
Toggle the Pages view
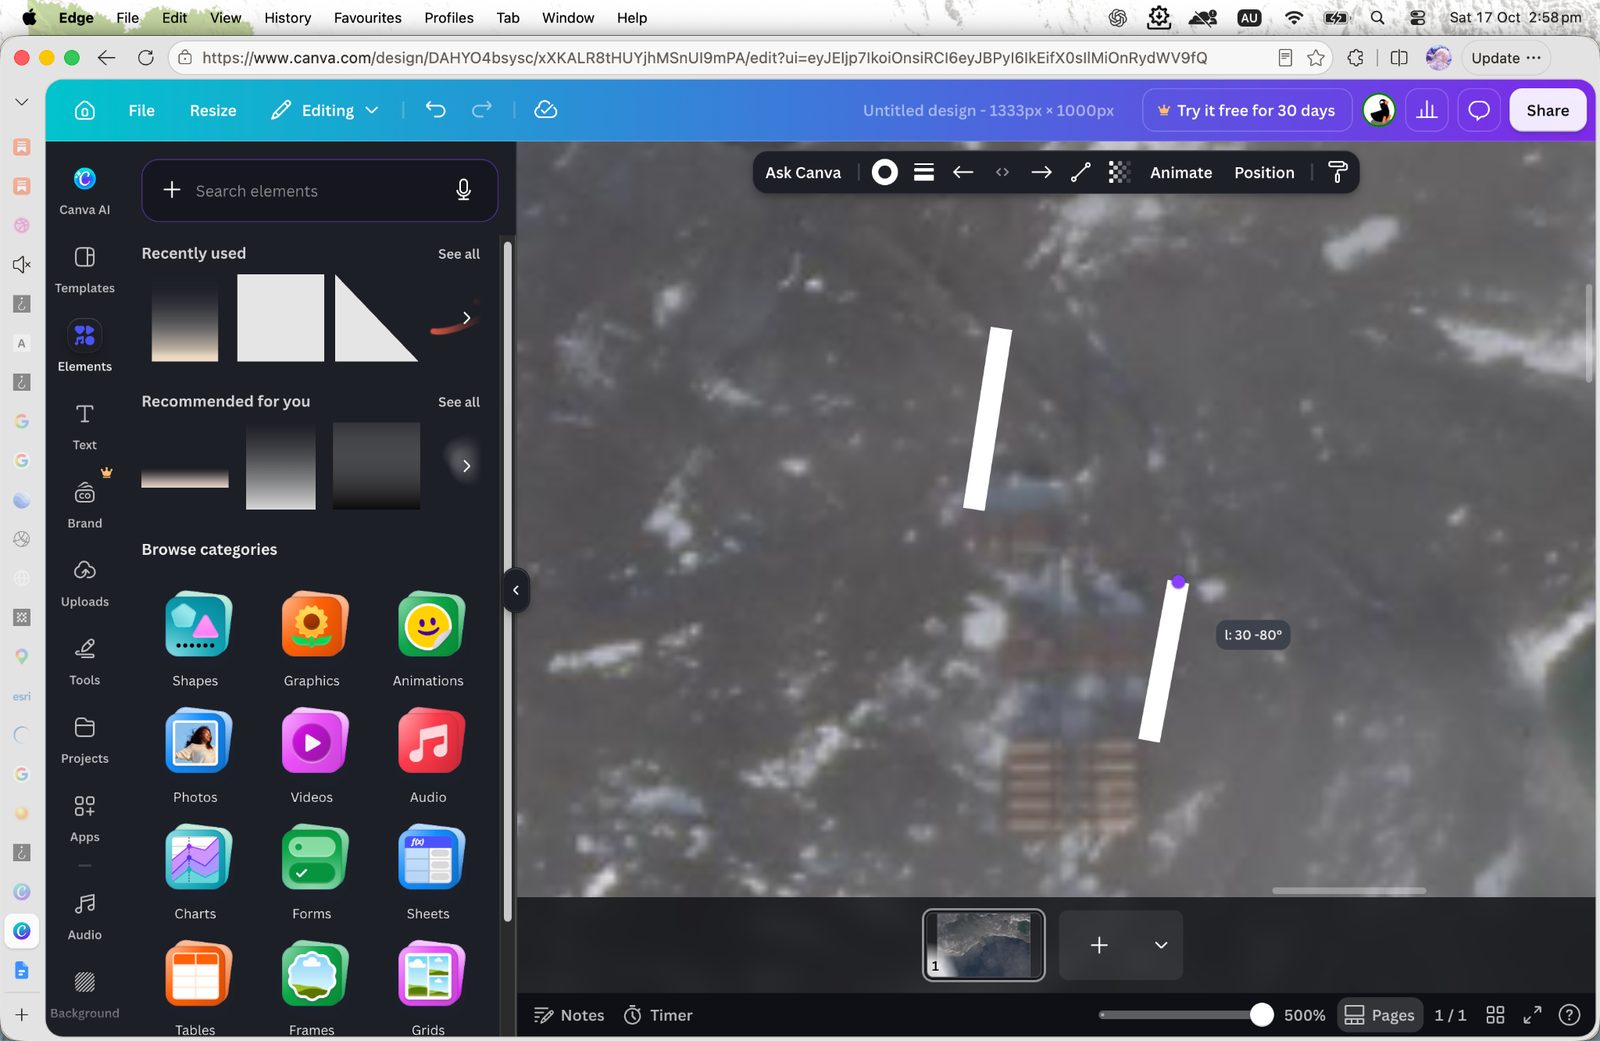(x=1380, y=1015)
